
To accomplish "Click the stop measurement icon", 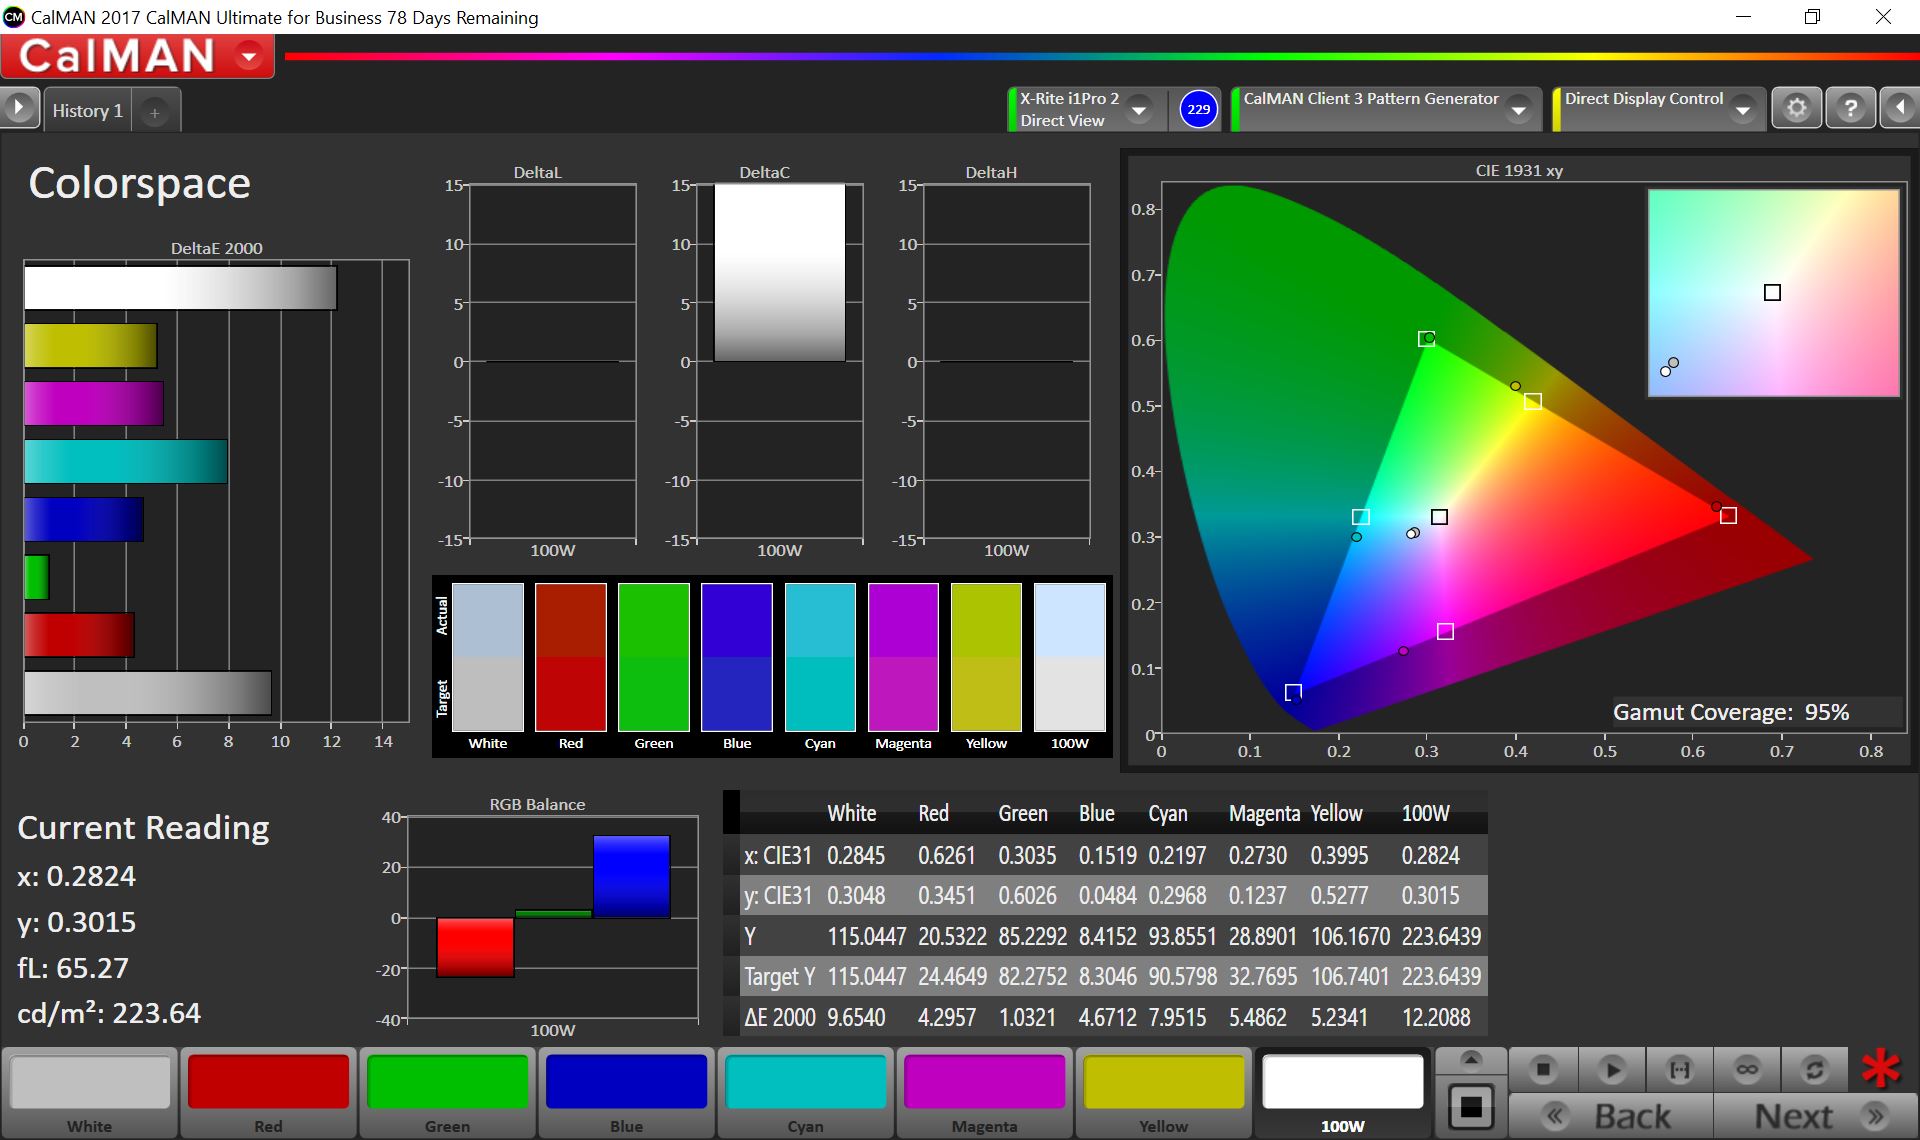I will coord(1543,1070).
